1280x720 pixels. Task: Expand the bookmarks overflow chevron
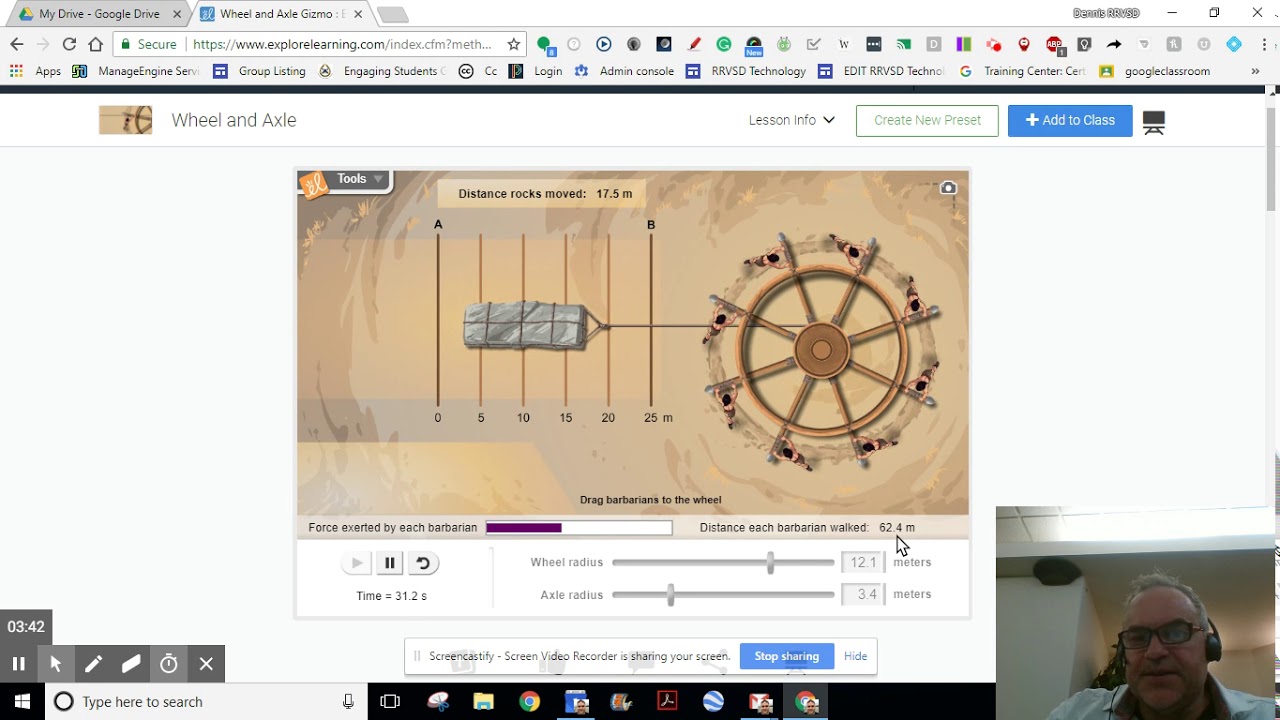(x=1255, y=71)
